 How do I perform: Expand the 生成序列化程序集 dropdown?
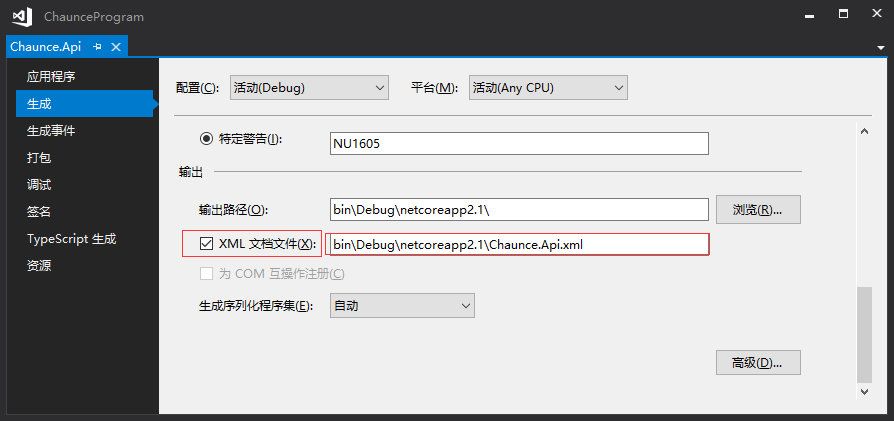[x=402, y=305]
